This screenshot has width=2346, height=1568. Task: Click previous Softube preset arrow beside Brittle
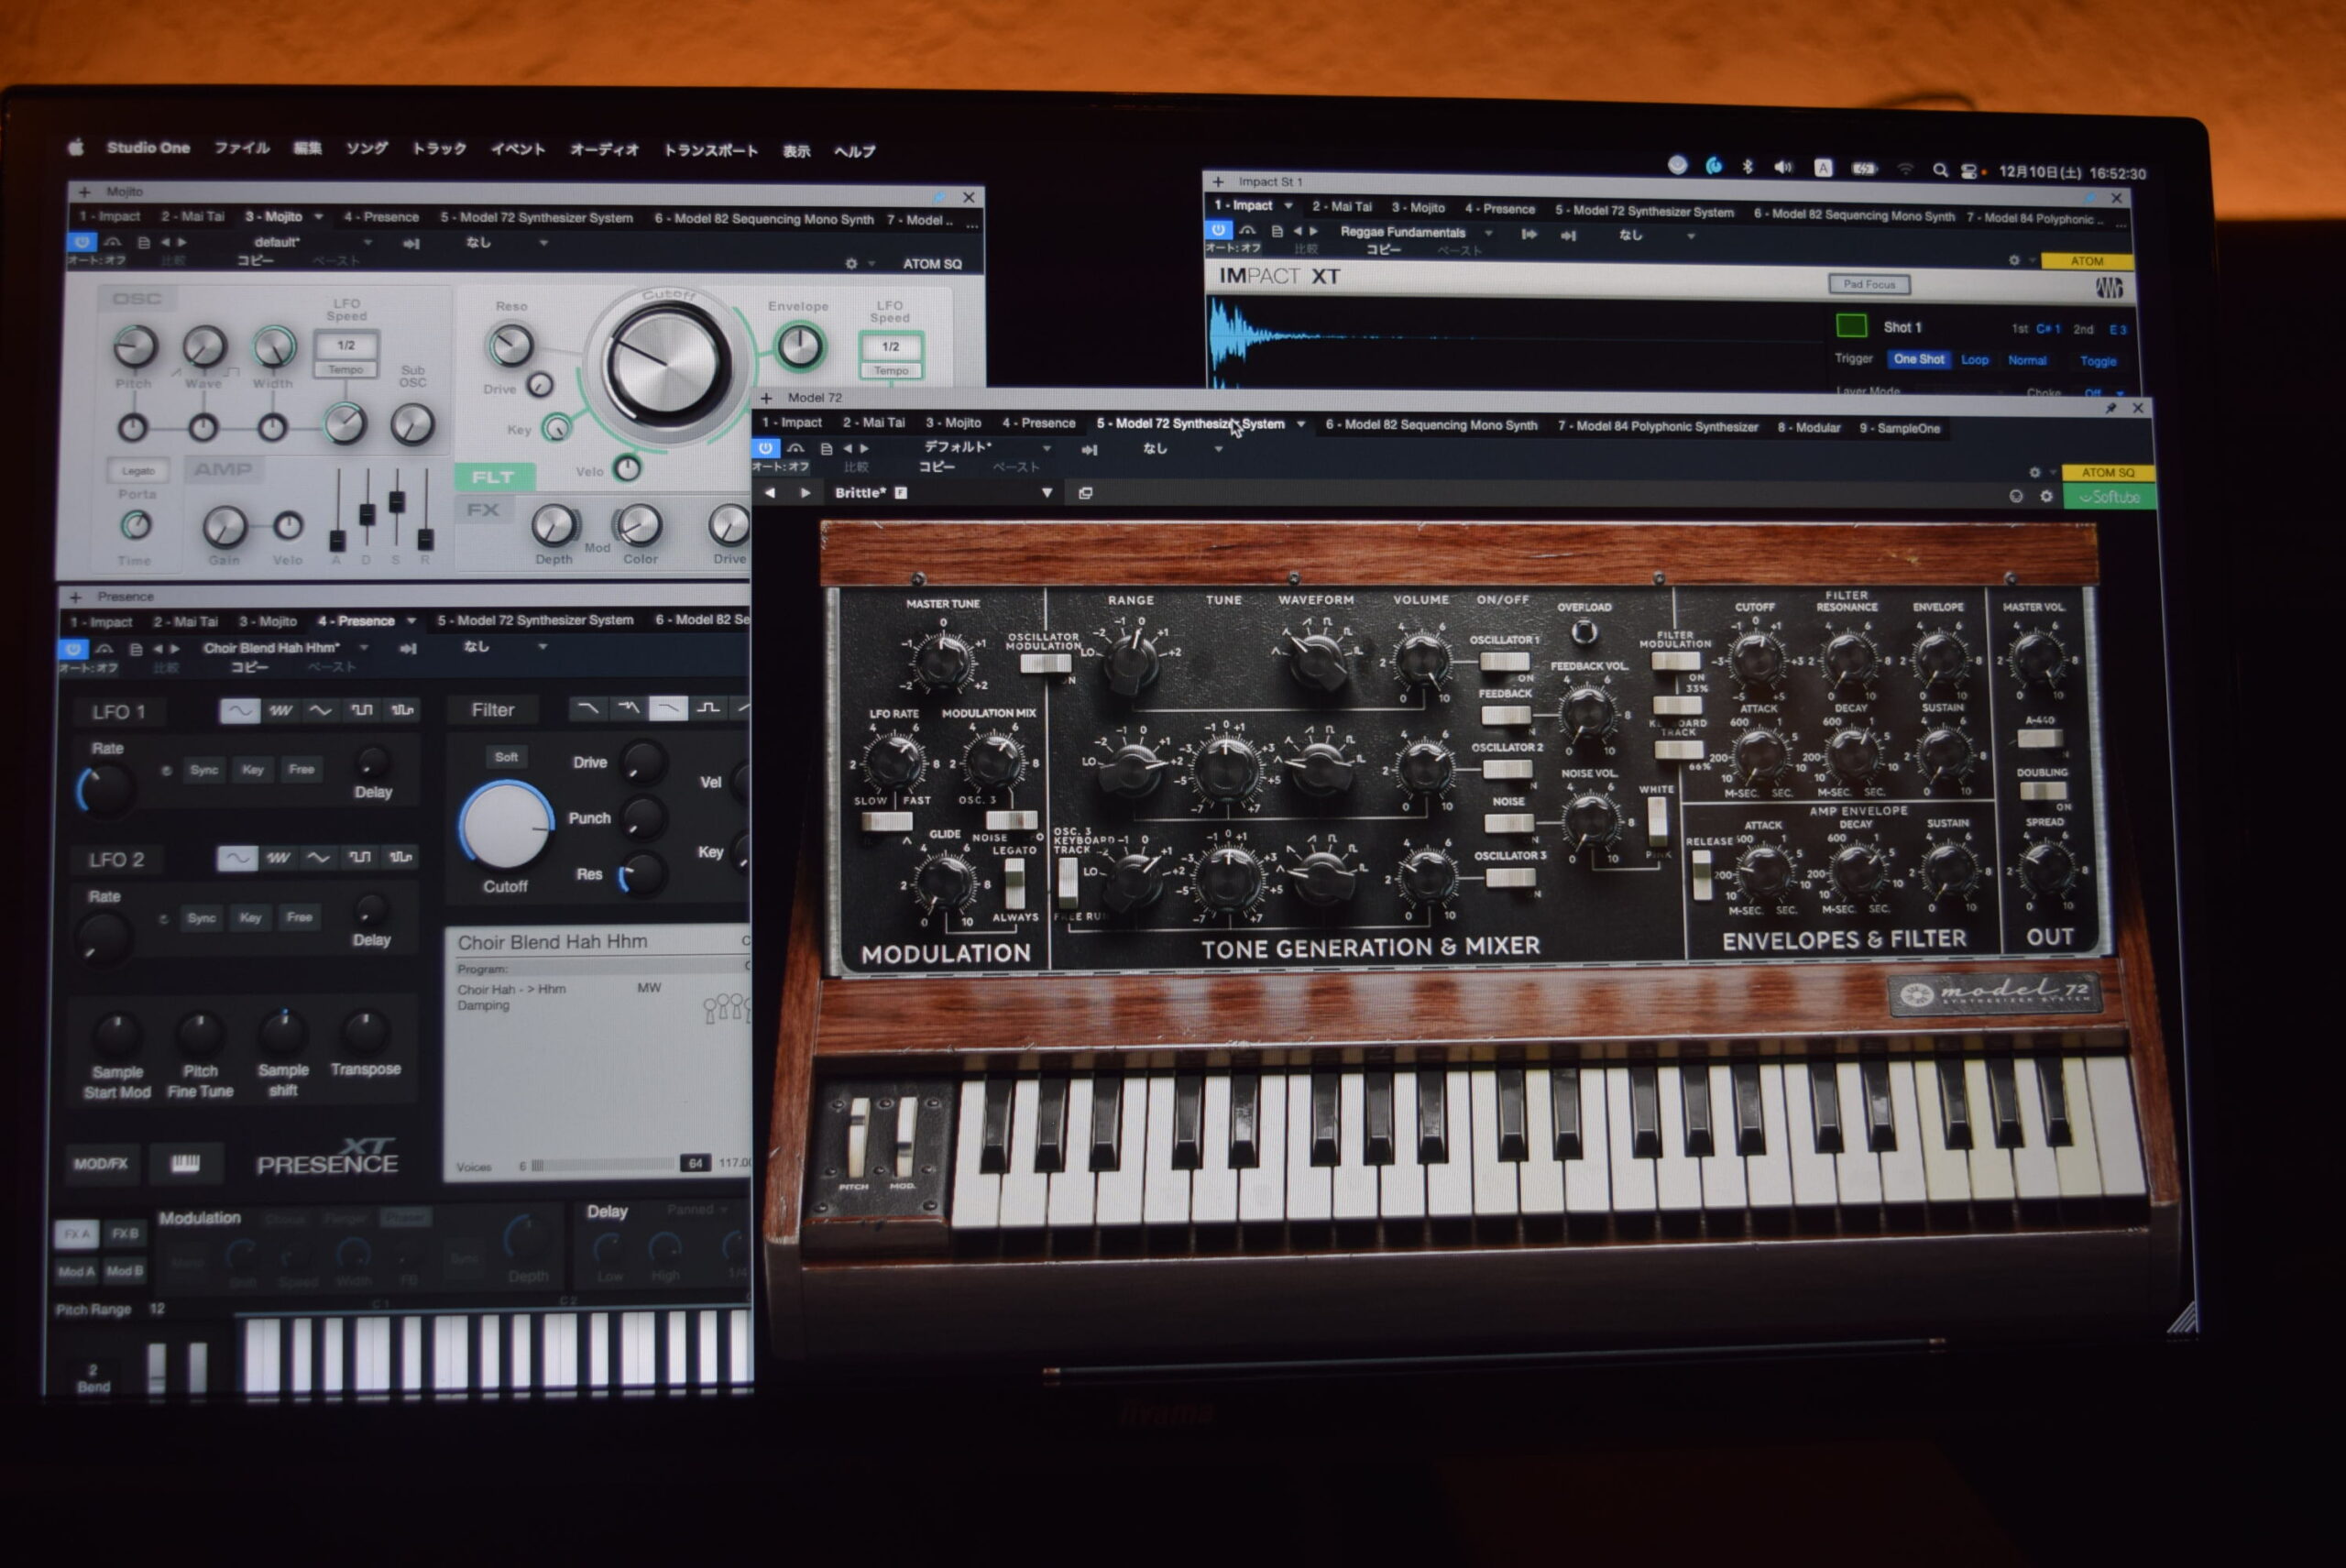tap(770, 492)
